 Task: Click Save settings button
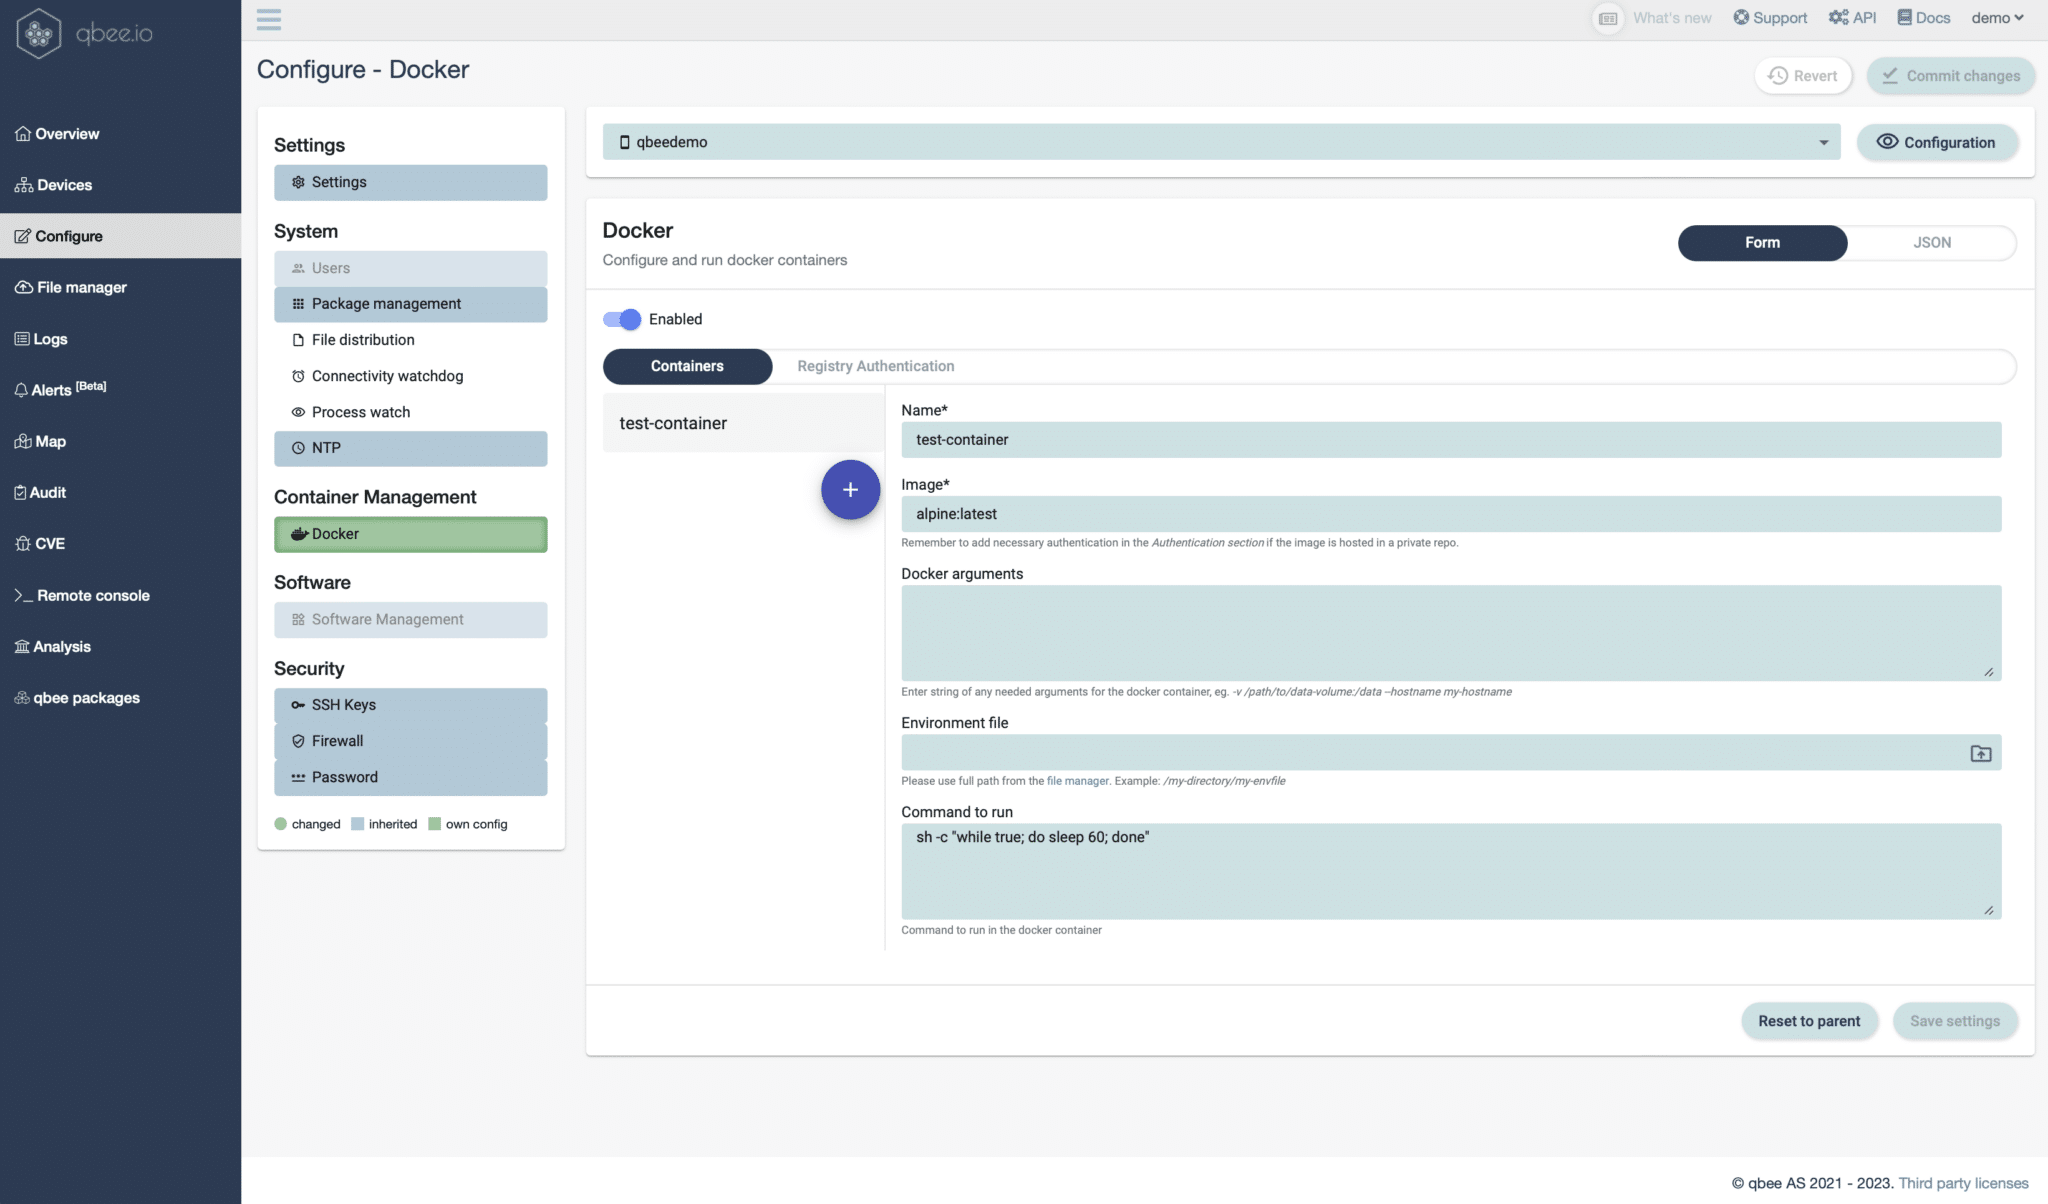(x=1954, y=1021)
